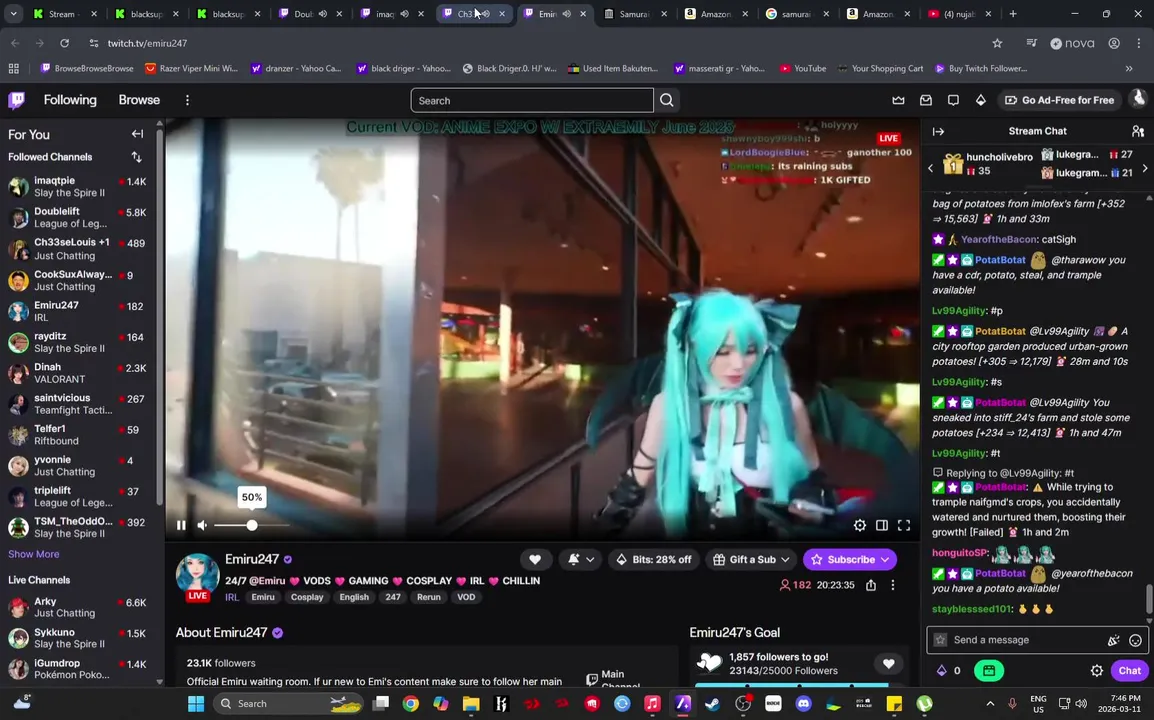Screen dimensions: 1154x720
Task: Click IRL category link under title
Action: (232, 597)
